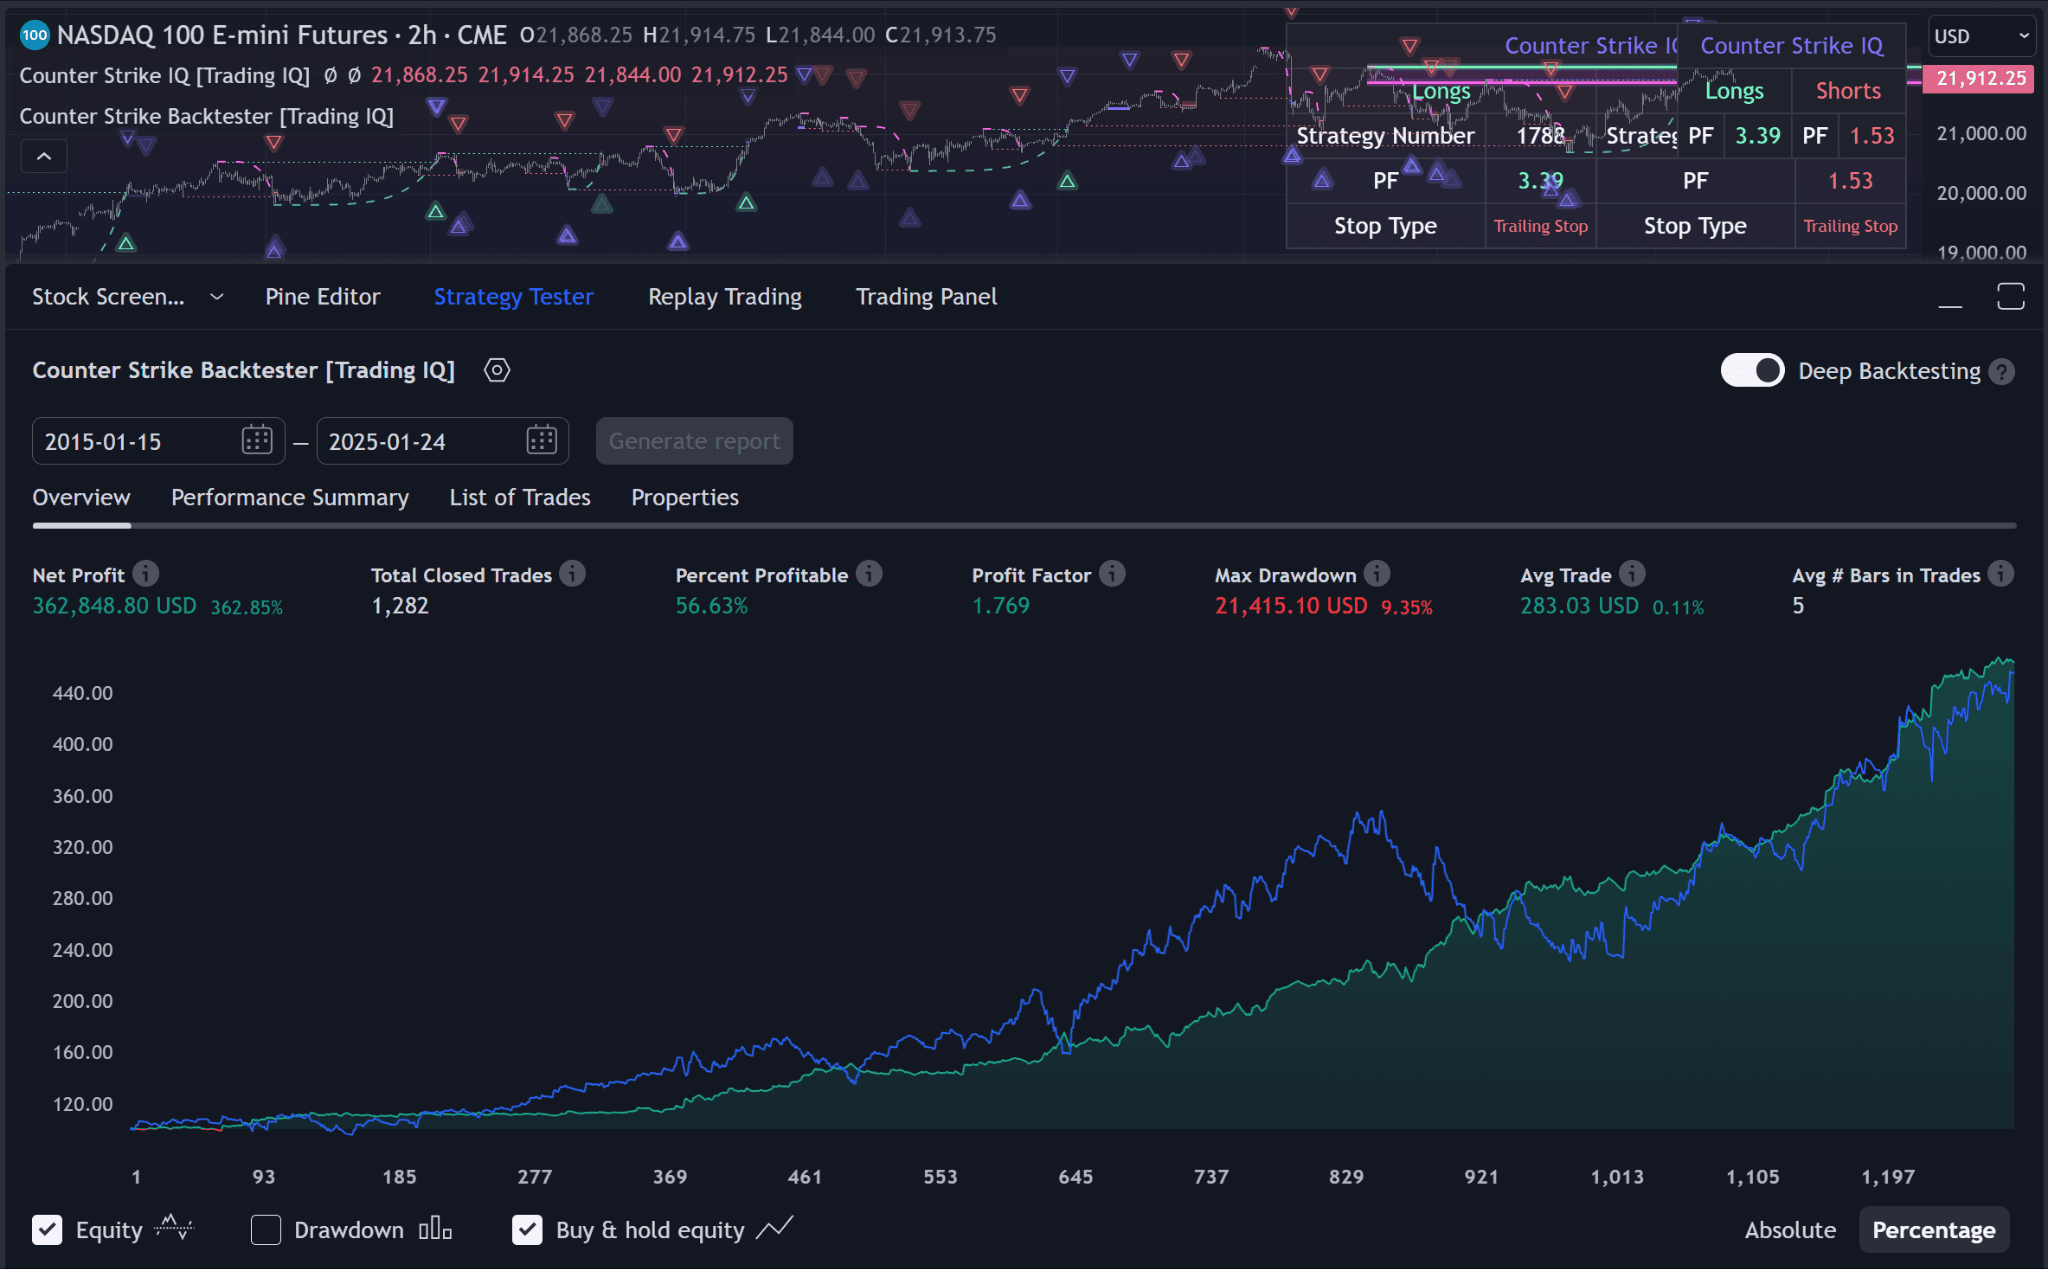Open start date calendar picker
This screenshot has height=1269, width=2048.
click(x=257, y=440)
